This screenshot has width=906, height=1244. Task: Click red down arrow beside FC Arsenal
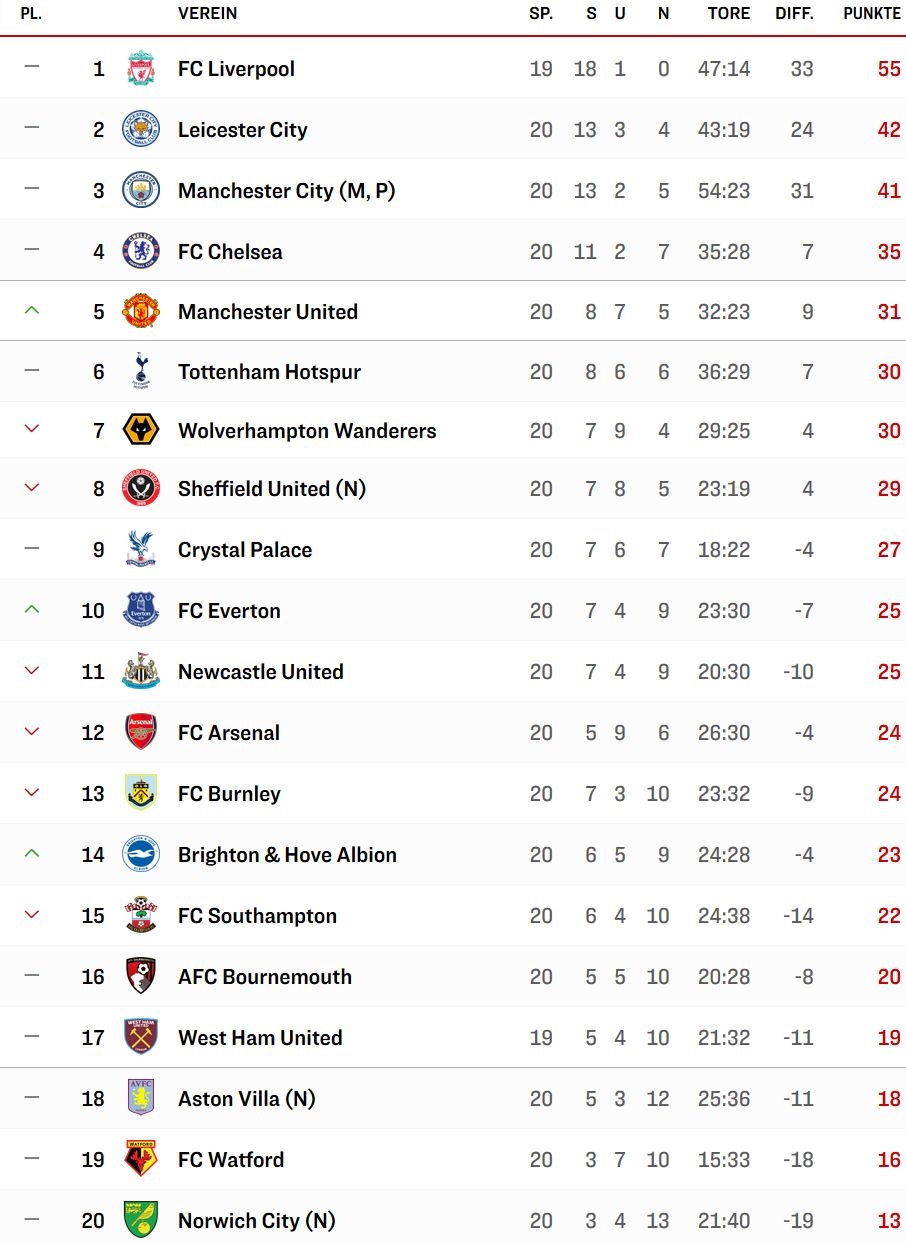(32, 732)
